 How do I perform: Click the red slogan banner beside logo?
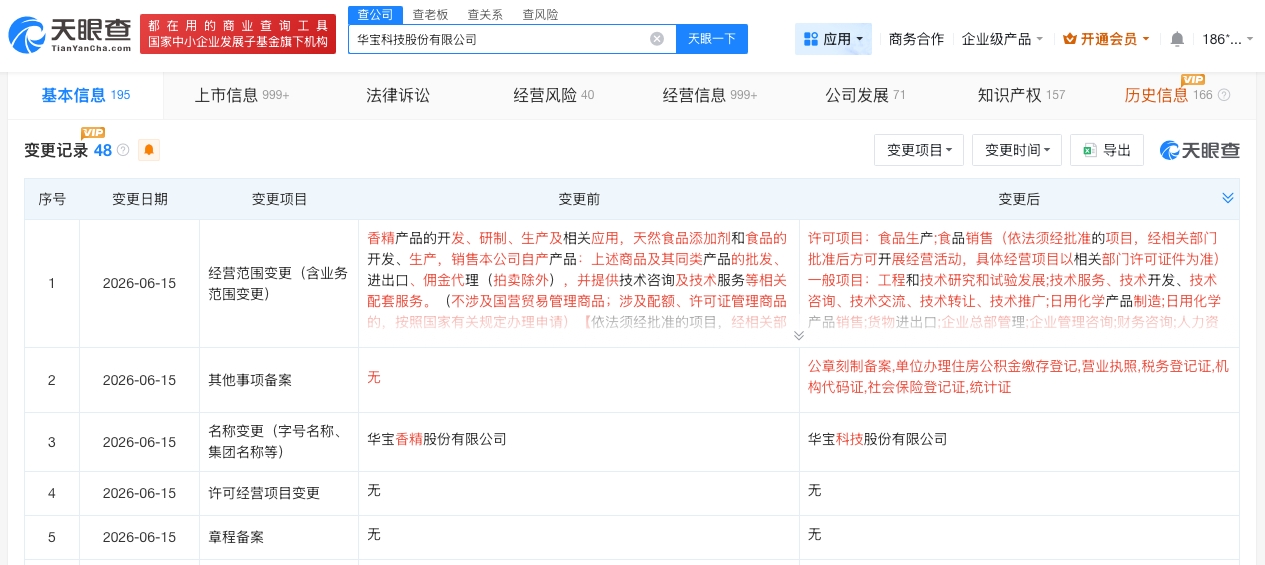(x=238, y=35)
